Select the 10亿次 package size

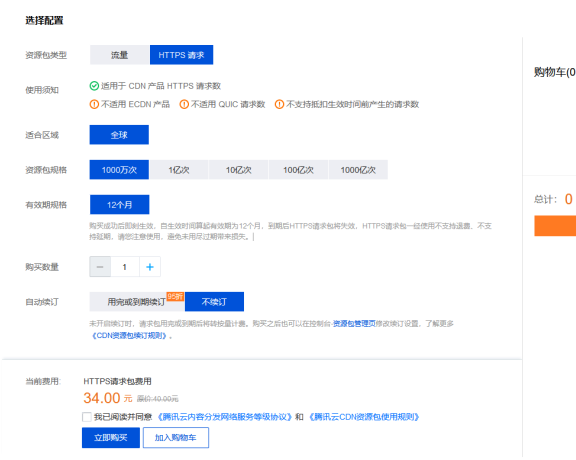(238, 170)
